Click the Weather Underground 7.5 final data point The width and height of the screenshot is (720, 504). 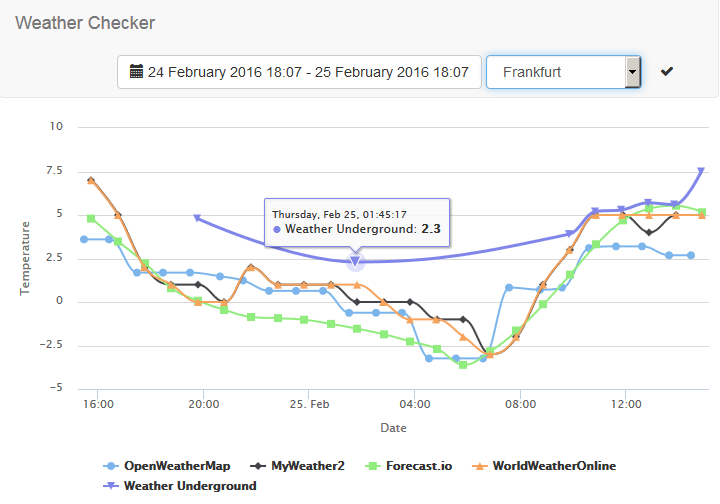pos(701,171)
